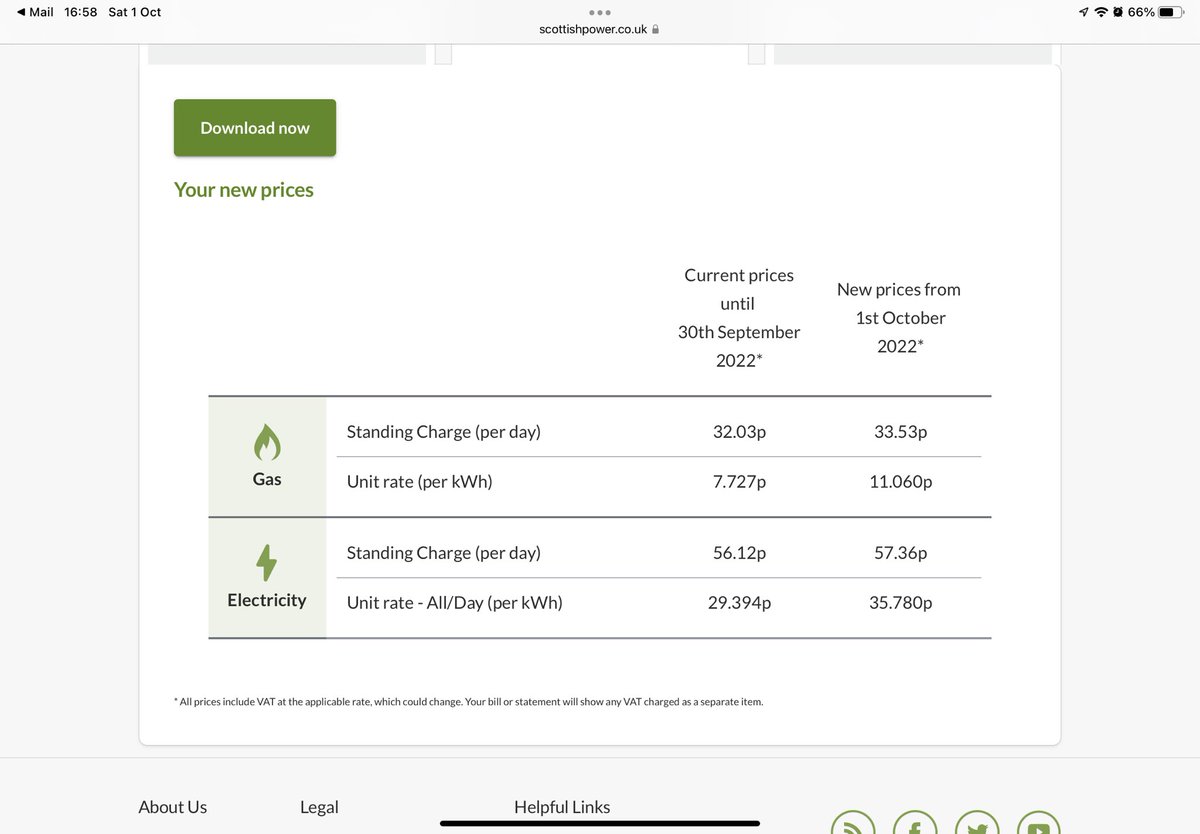Open the Helpful Links footer heading
The image size is (1200, 834).
click(562, 807)
